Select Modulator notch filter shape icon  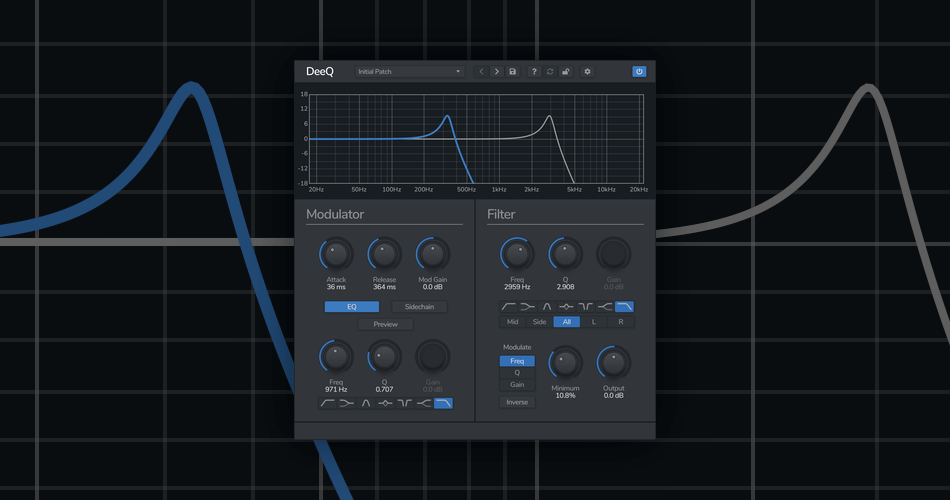coord(405,403)
